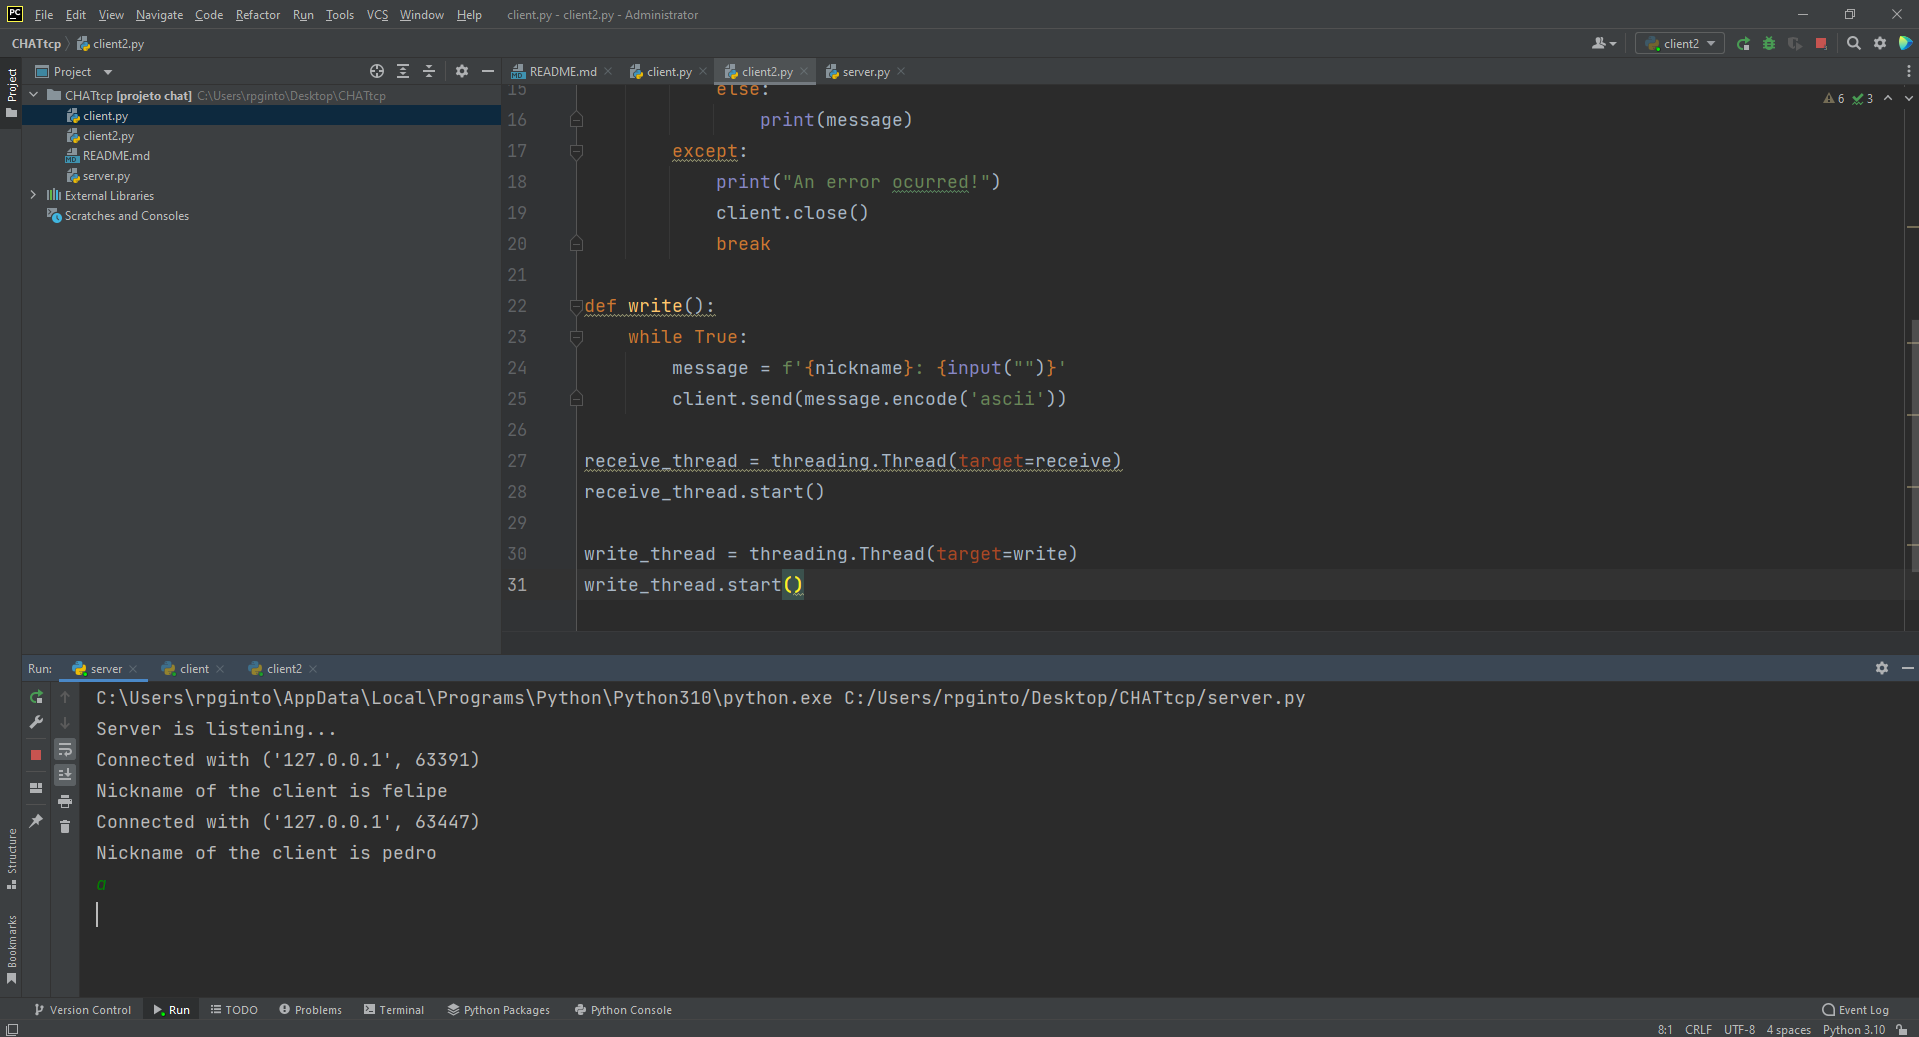The height and width of the screenshot is (1037, 1919).
Task: Open the Python Packages tool window
Action: pos(498,1009)
